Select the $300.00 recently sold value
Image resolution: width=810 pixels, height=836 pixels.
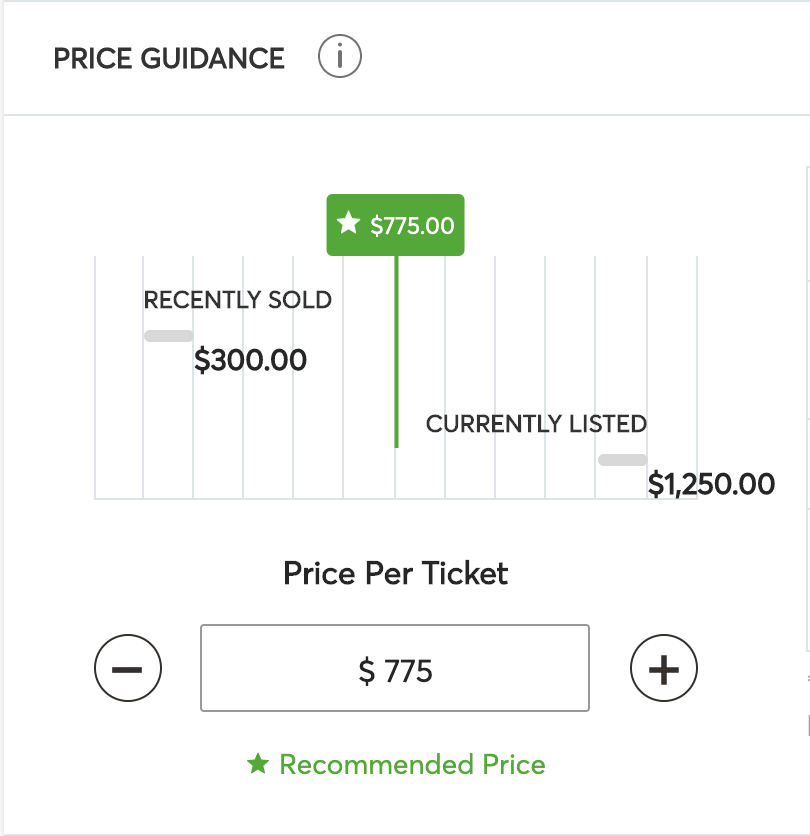251,360
